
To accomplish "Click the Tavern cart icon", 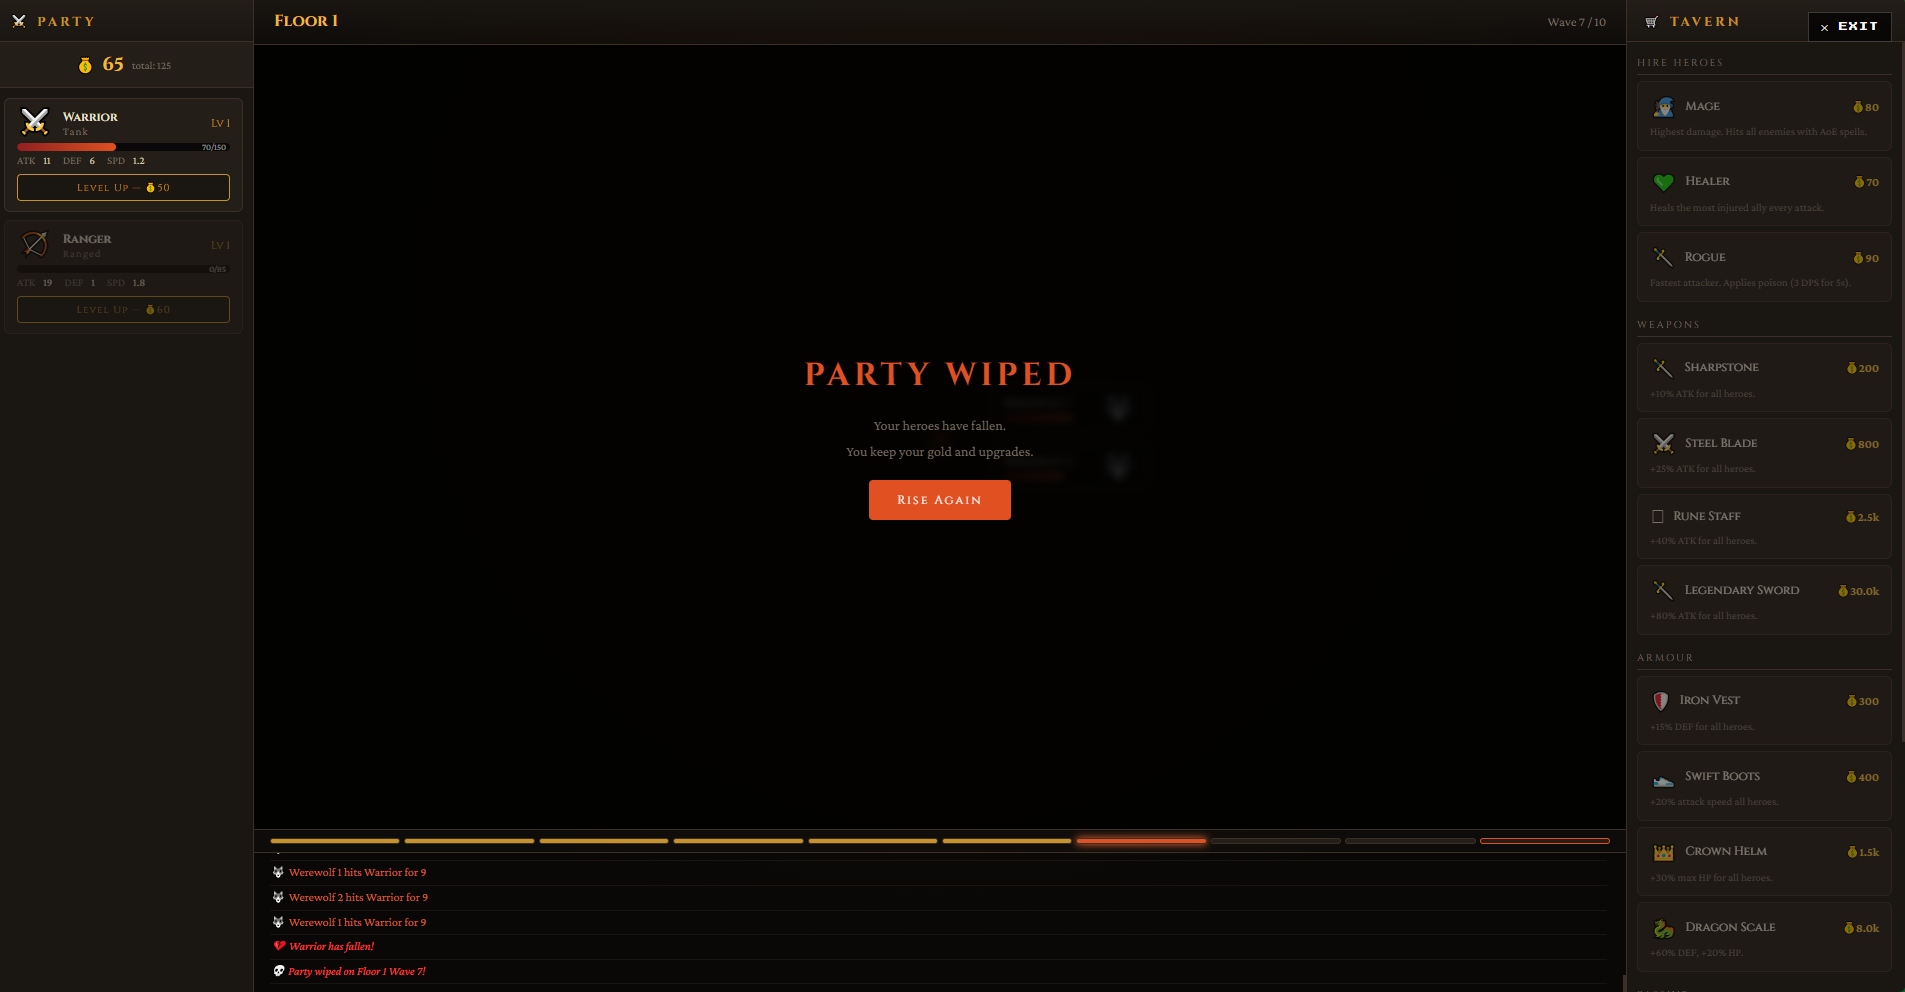I will [x=1651, y=21].
